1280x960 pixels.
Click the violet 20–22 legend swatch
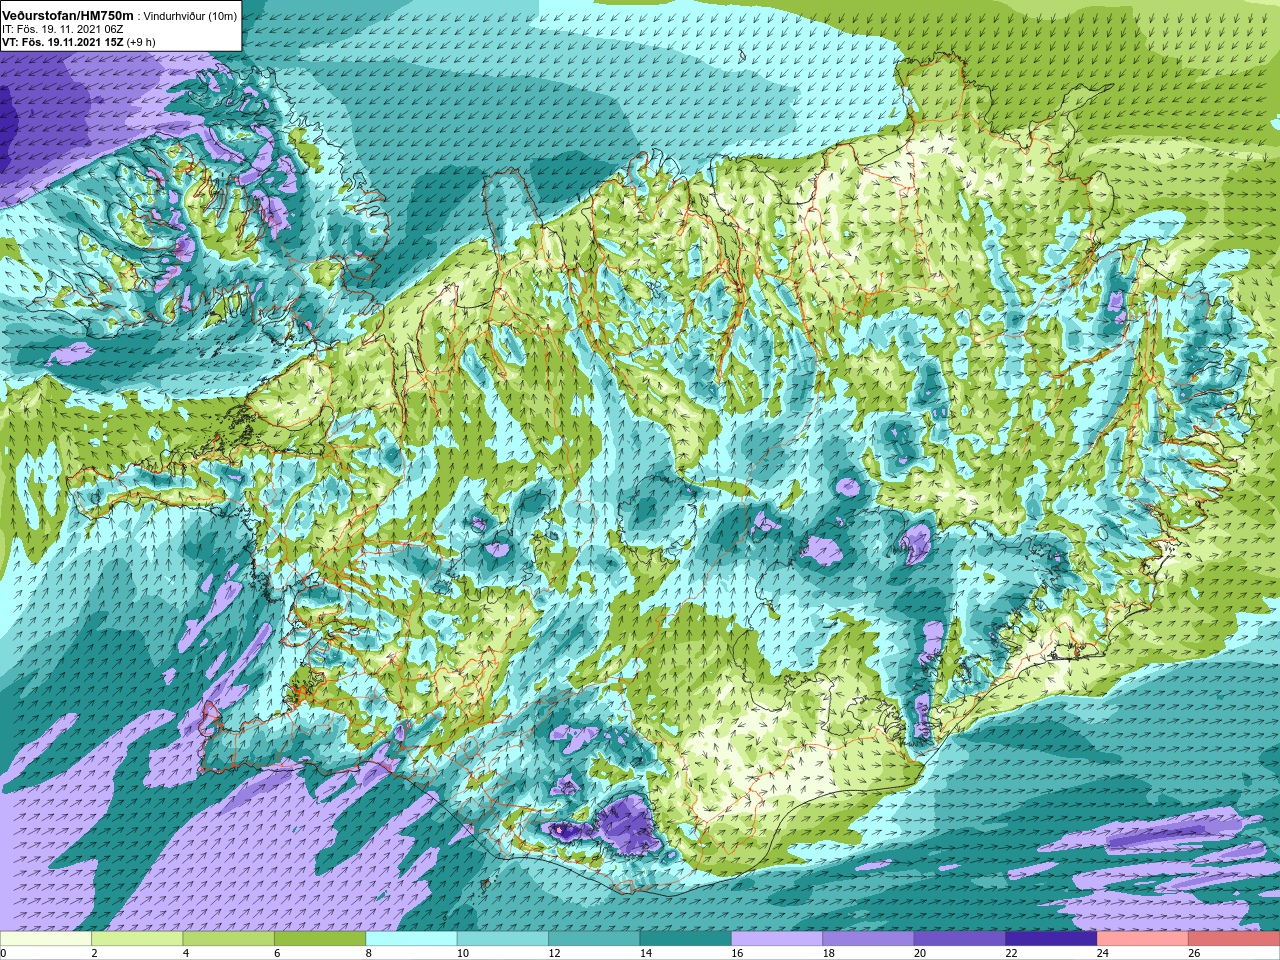click(x=960, y=939)
